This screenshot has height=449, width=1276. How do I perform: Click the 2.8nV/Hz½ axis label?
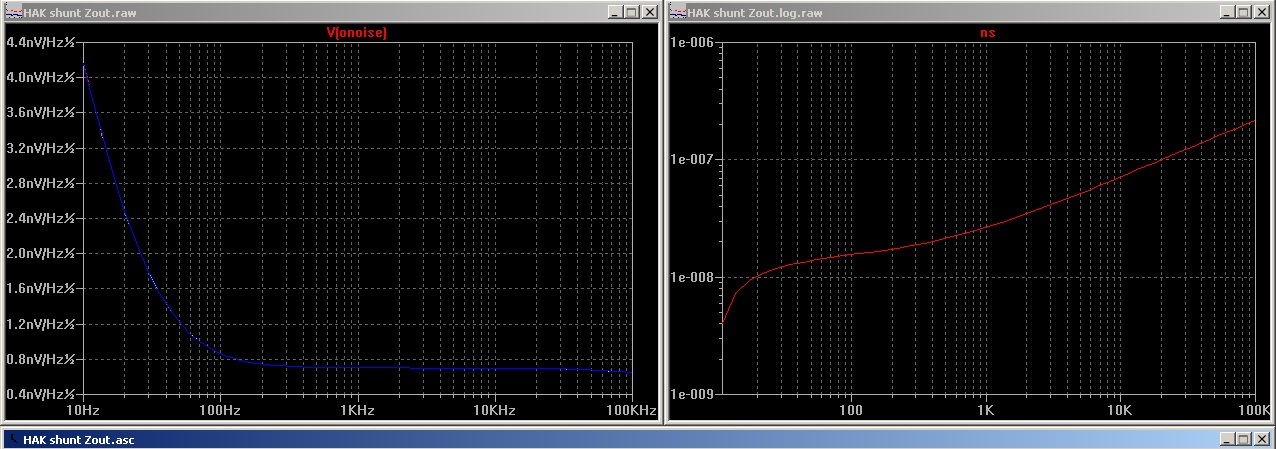40,183
